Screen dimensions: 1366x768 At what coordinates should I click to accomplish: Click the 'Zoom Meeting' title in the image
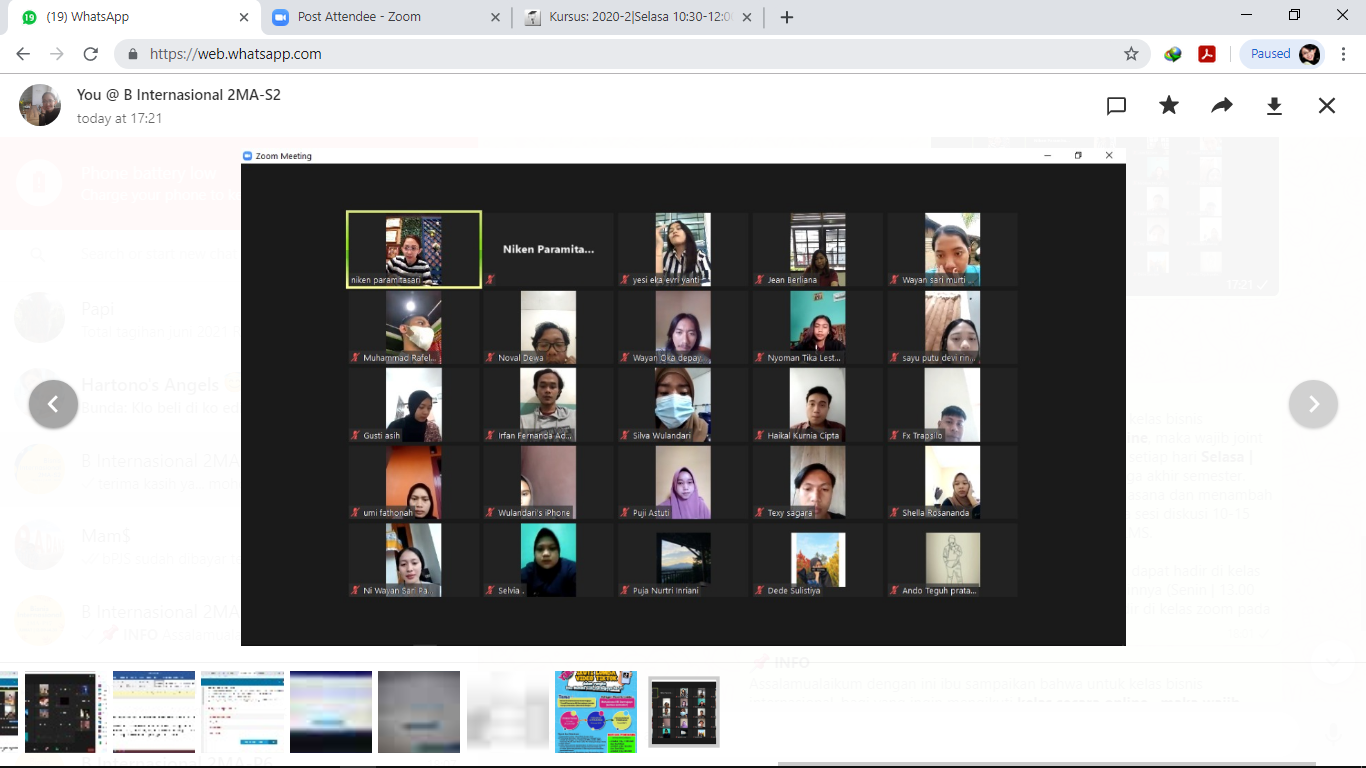click(x=283, y=156)
